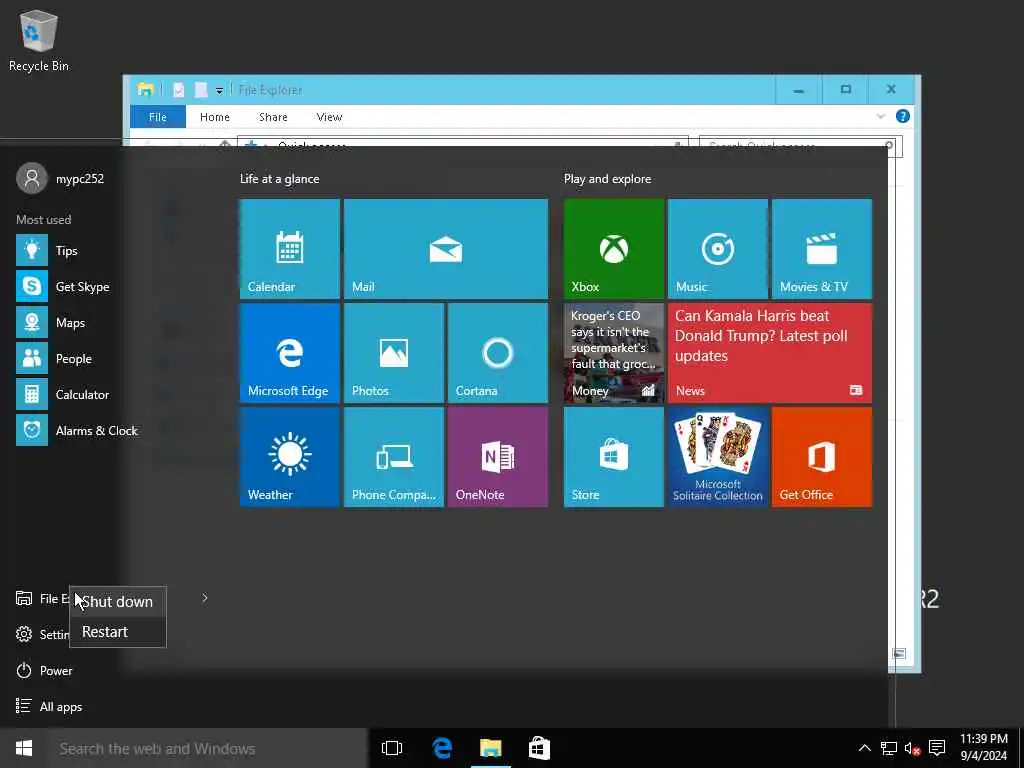Open Microsoft Solitaire Collection tile
This screenshot has height=768, width=1024.
click(x=717, y=457)
